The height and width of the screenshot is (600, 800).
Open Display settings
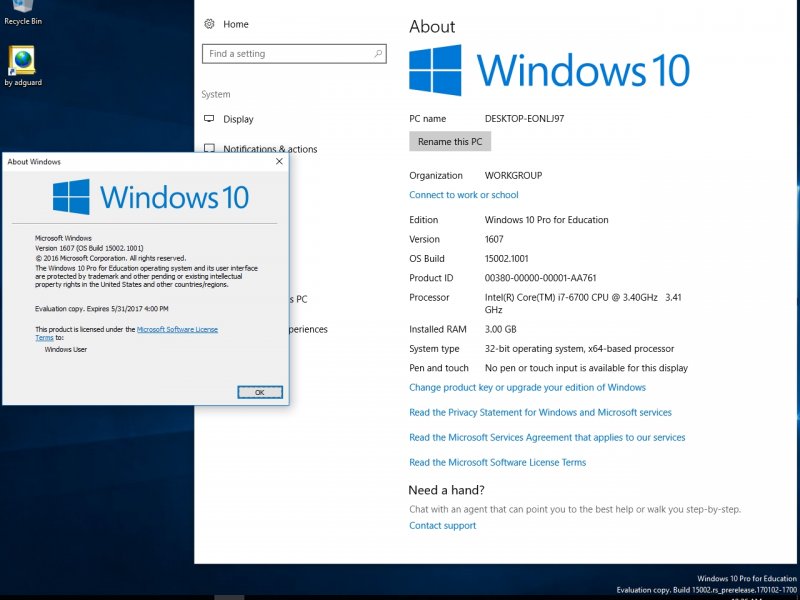(238, 119)
